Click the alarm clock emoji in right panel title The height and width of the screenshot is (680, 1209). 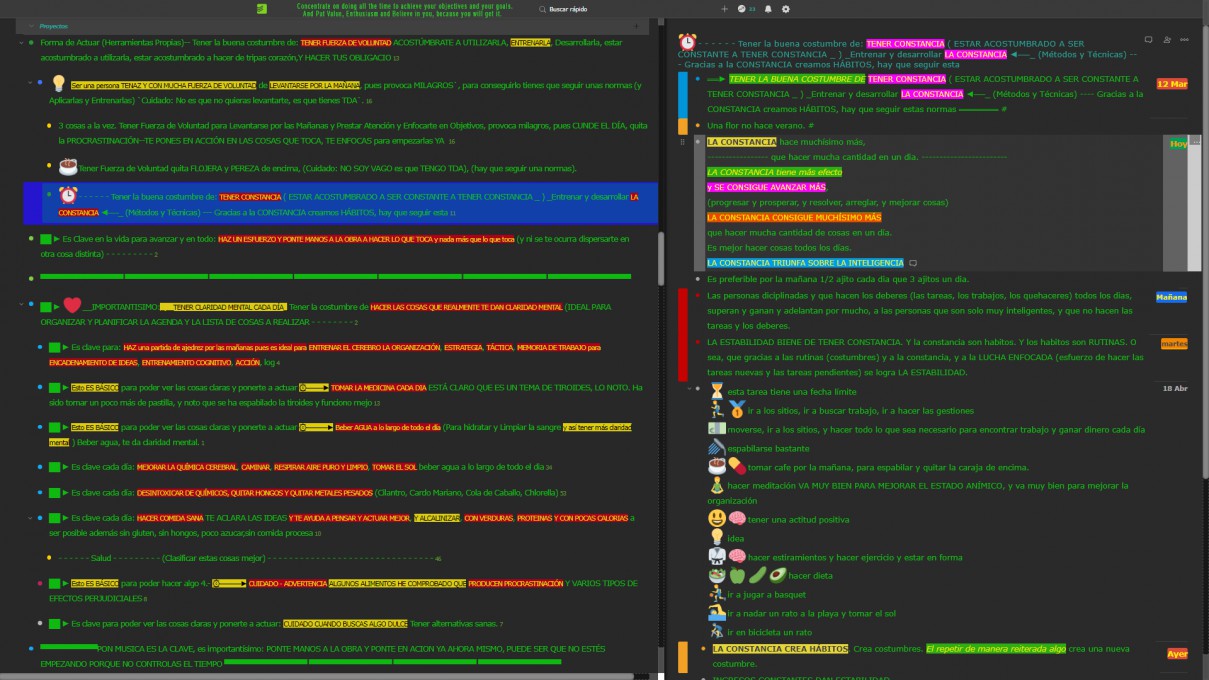pyautogui.click(x=687, y=42)
